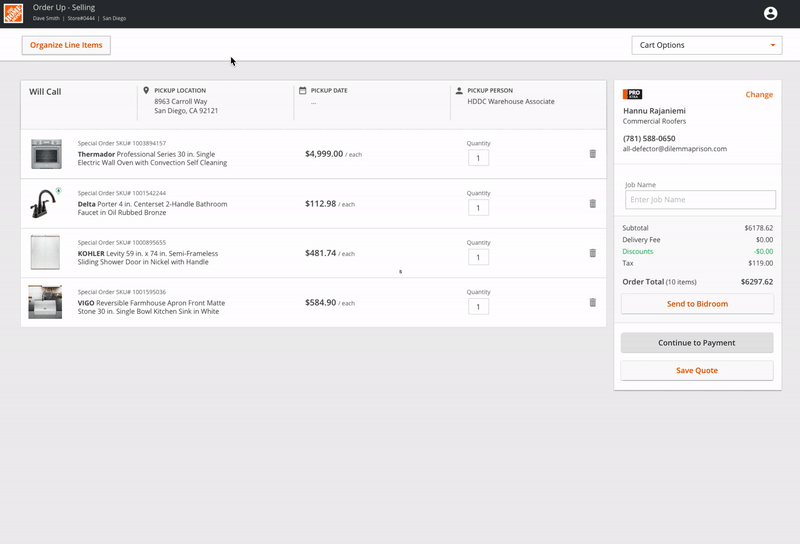
Task: Click the customer email address
Action: click(x=674, y=149)
